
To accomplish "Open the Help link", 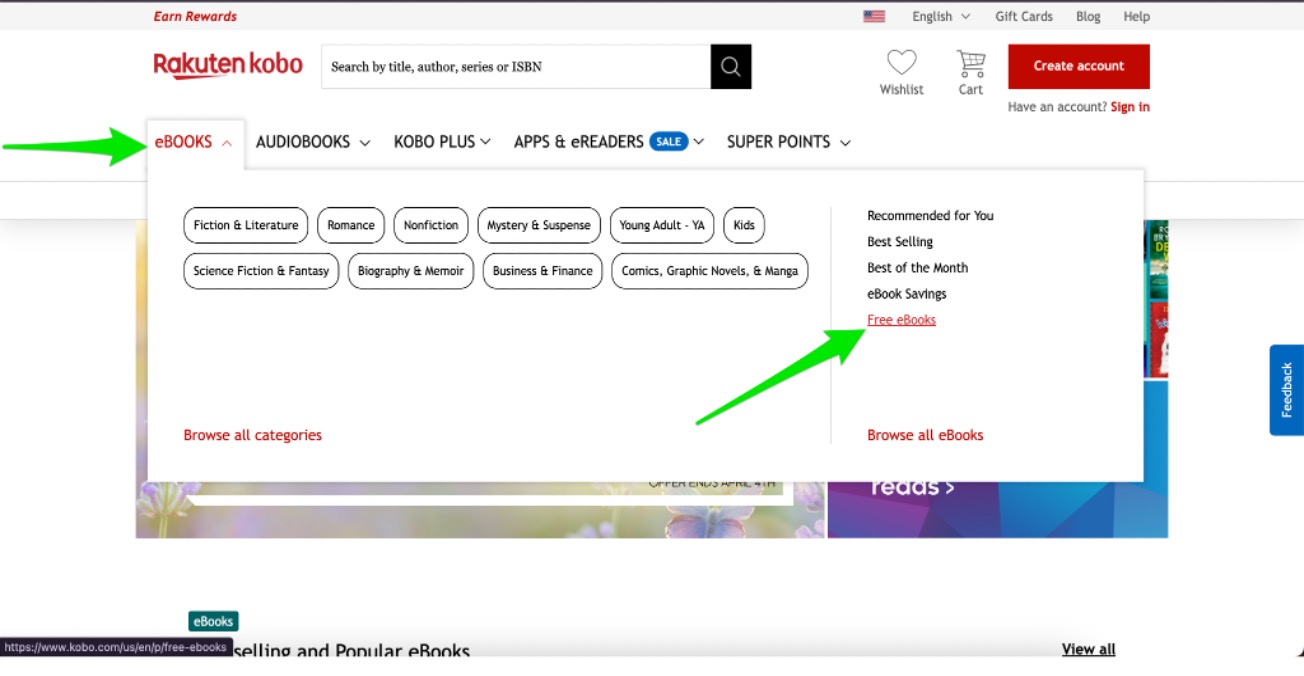I will pyautogui.click(x=1136, y=16).
